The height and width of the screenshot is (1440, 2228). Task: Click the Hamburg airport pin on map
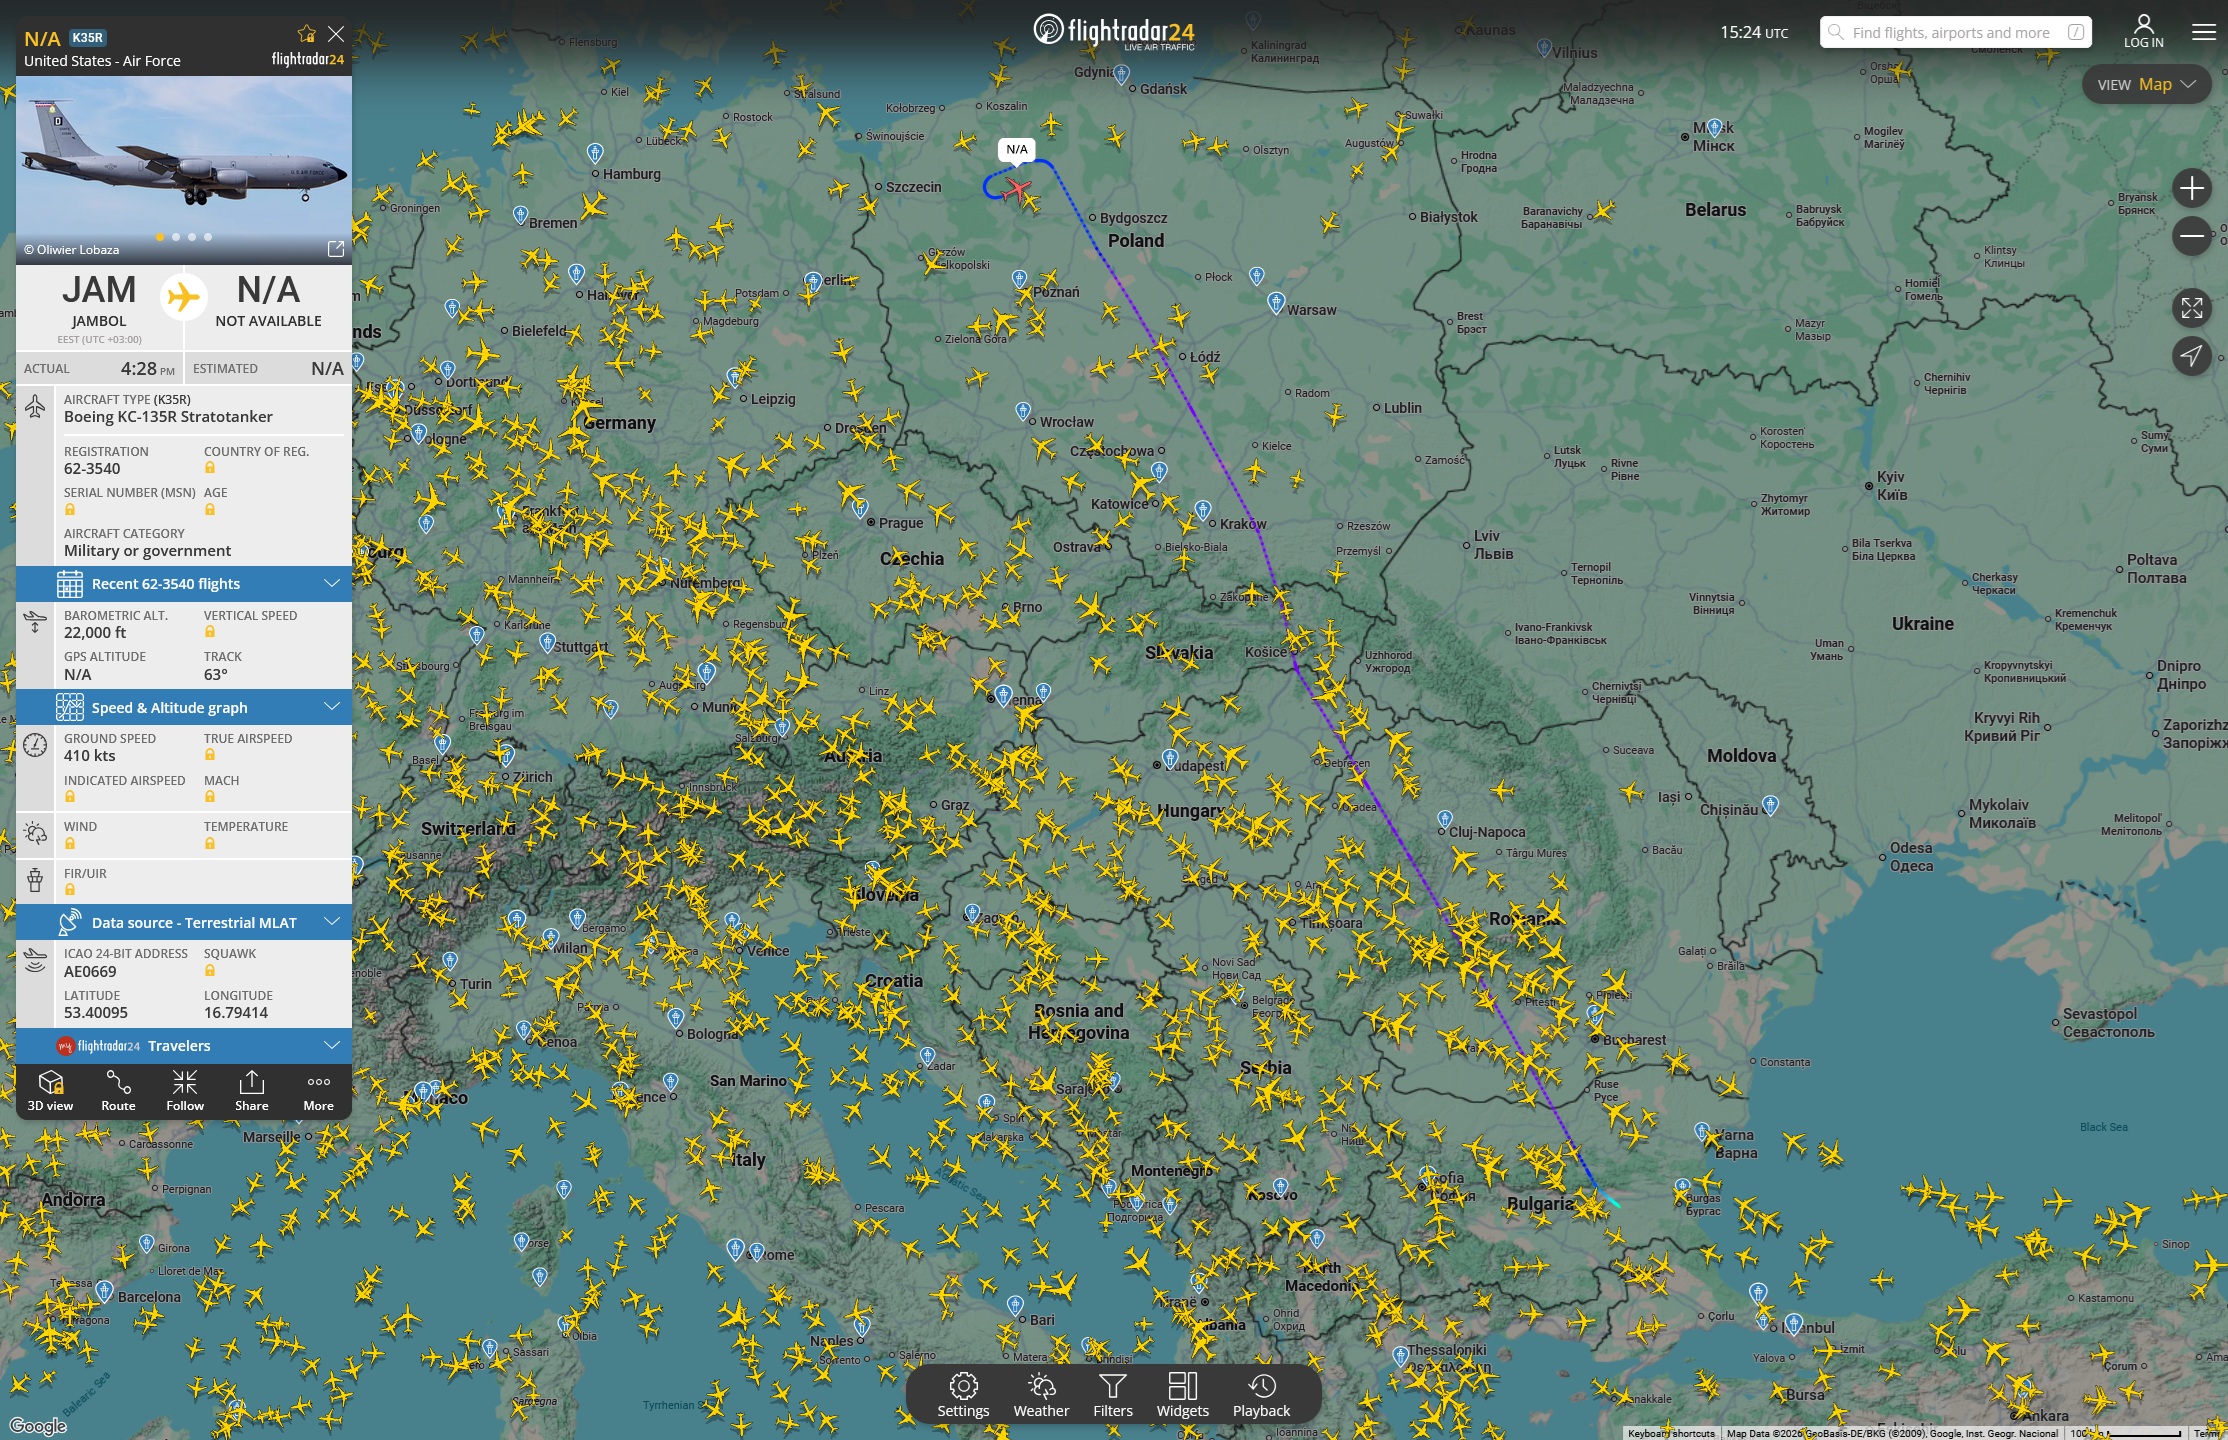point(595,153)
